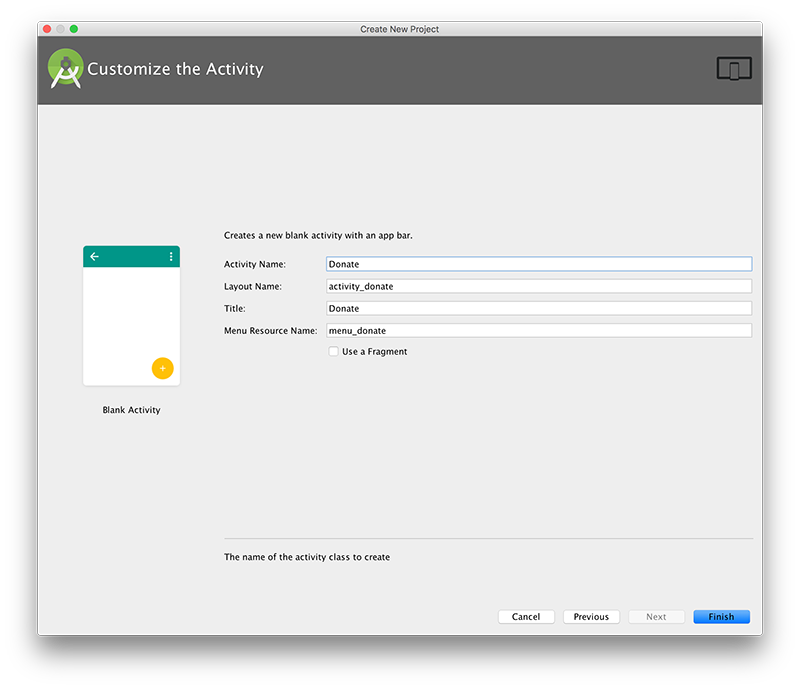Click the three-dot overflow icon in the preview
Viewport: 800px width, 689px height.
(x=171, y=257)
